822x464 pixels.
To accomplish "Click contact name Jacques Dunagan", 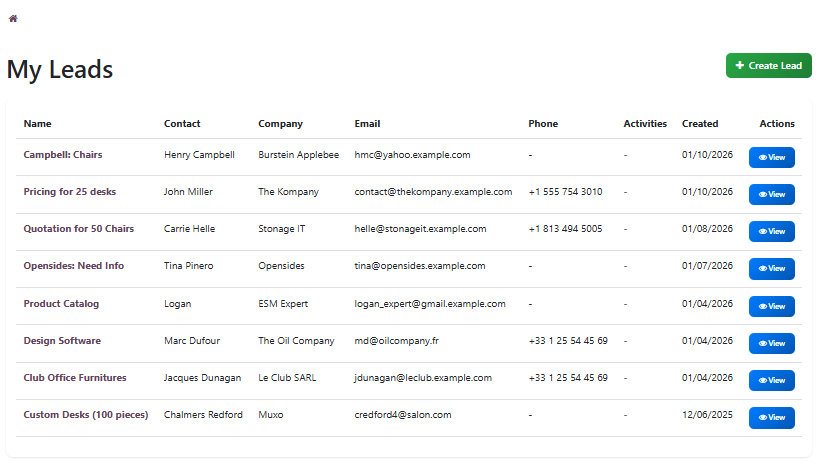I will (x=202, y=378).
